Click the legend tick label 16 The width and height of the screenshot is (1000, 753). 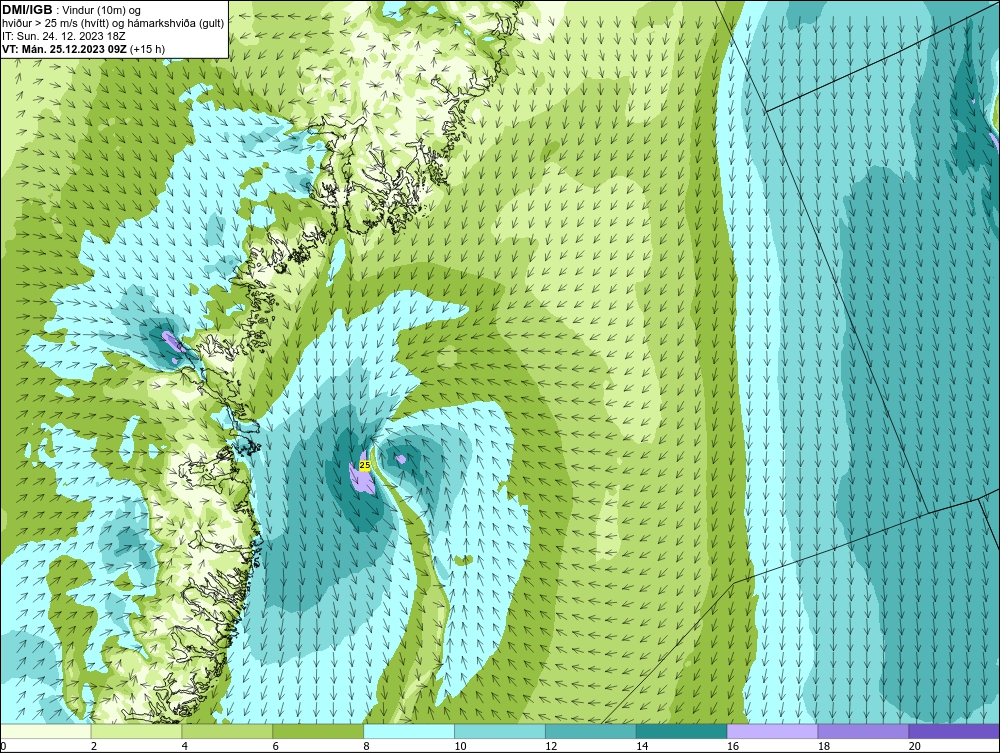click(x=733, y=746)
